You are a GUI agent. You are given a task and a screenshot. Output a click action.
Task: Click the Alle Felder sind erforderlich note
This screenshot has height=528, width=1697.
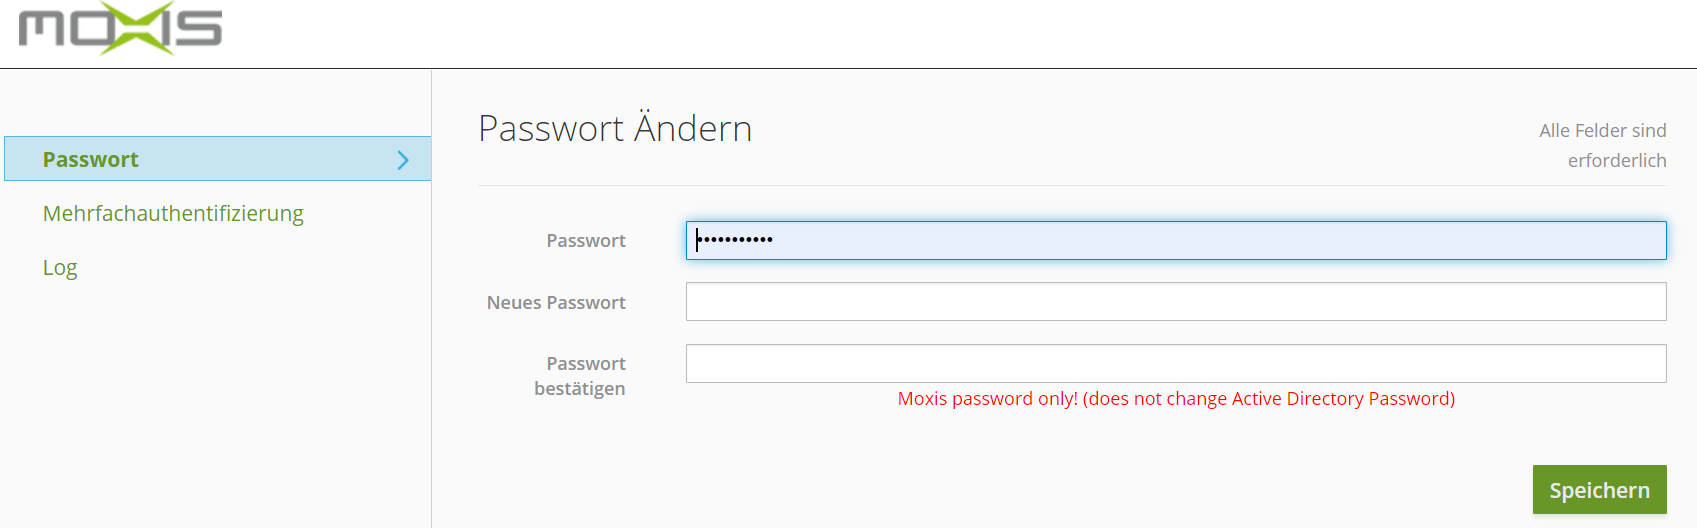(1603, 146)
